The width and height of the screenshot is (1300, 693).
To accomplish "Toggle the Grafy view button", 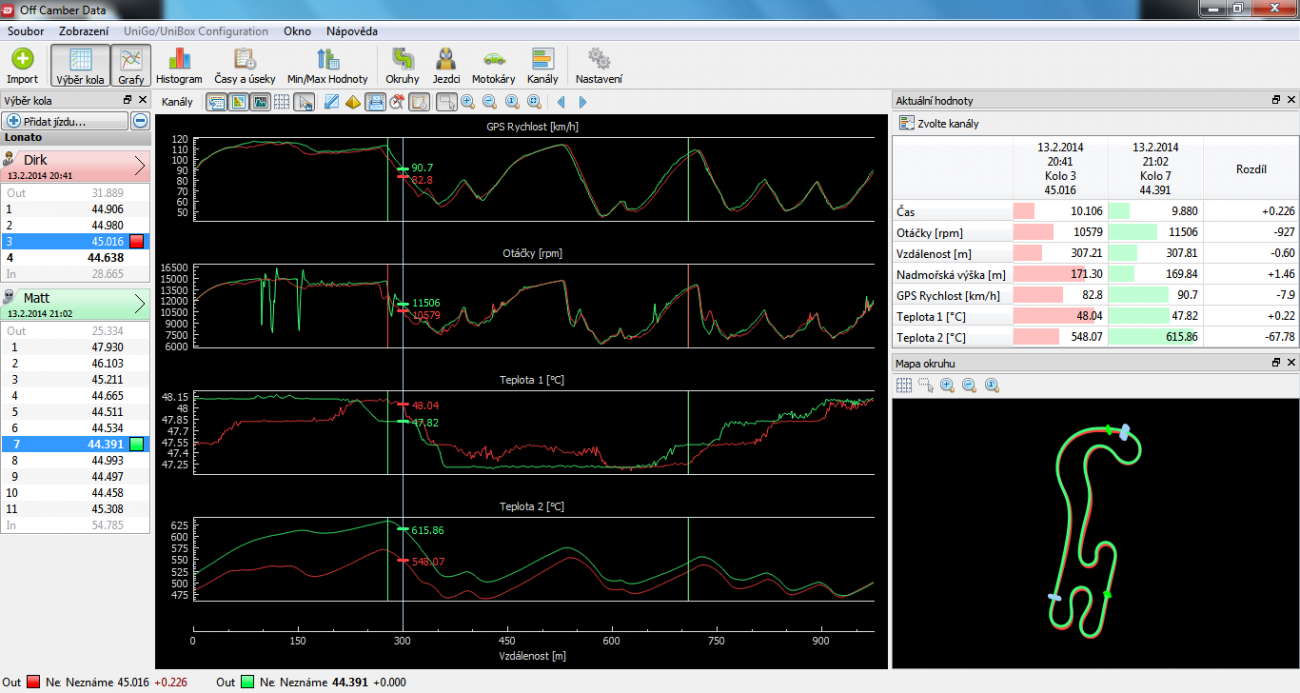I will (x=131, y=66).
